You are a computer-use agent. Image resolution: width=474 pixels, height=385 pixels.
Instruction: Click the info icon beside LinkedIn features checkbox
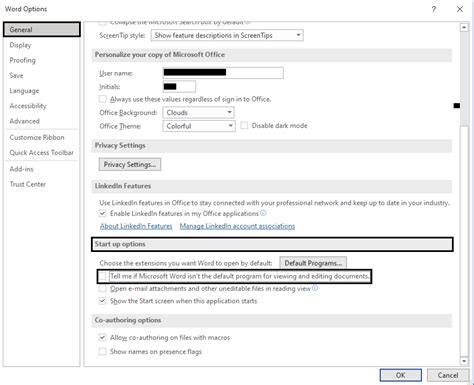pyautogui.click(x=263, y=213)
